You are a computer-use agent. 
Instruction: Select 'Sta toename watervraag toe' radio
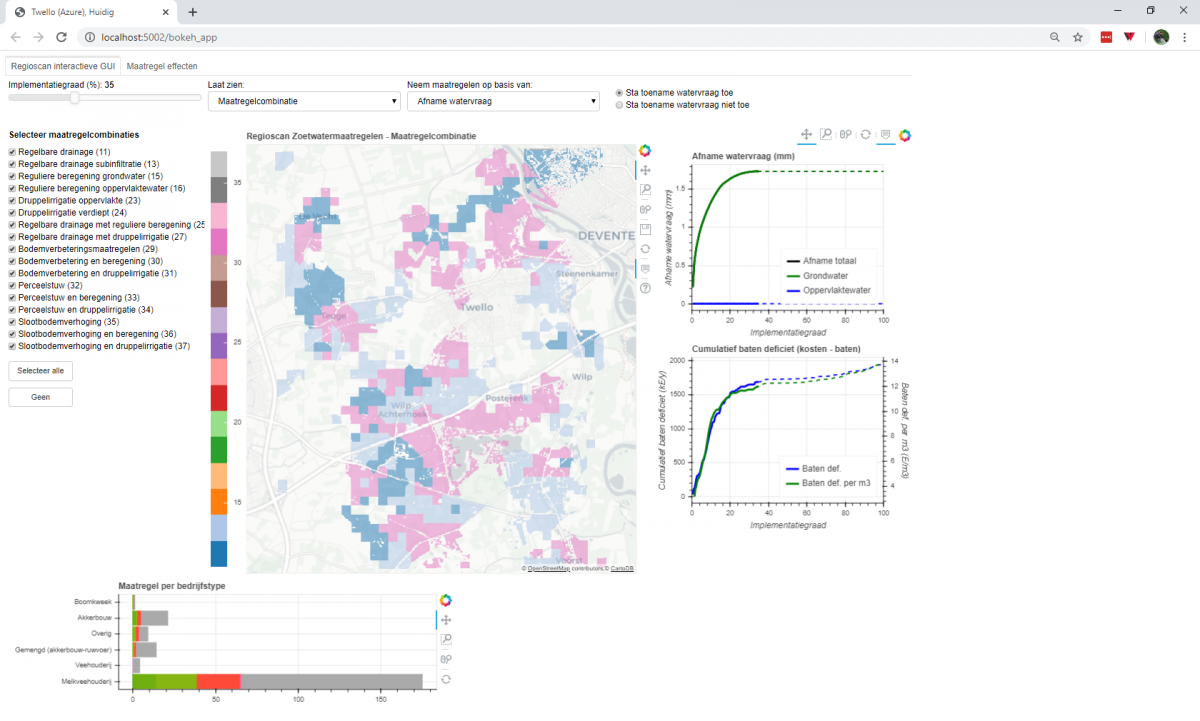(x=619, y=92)
